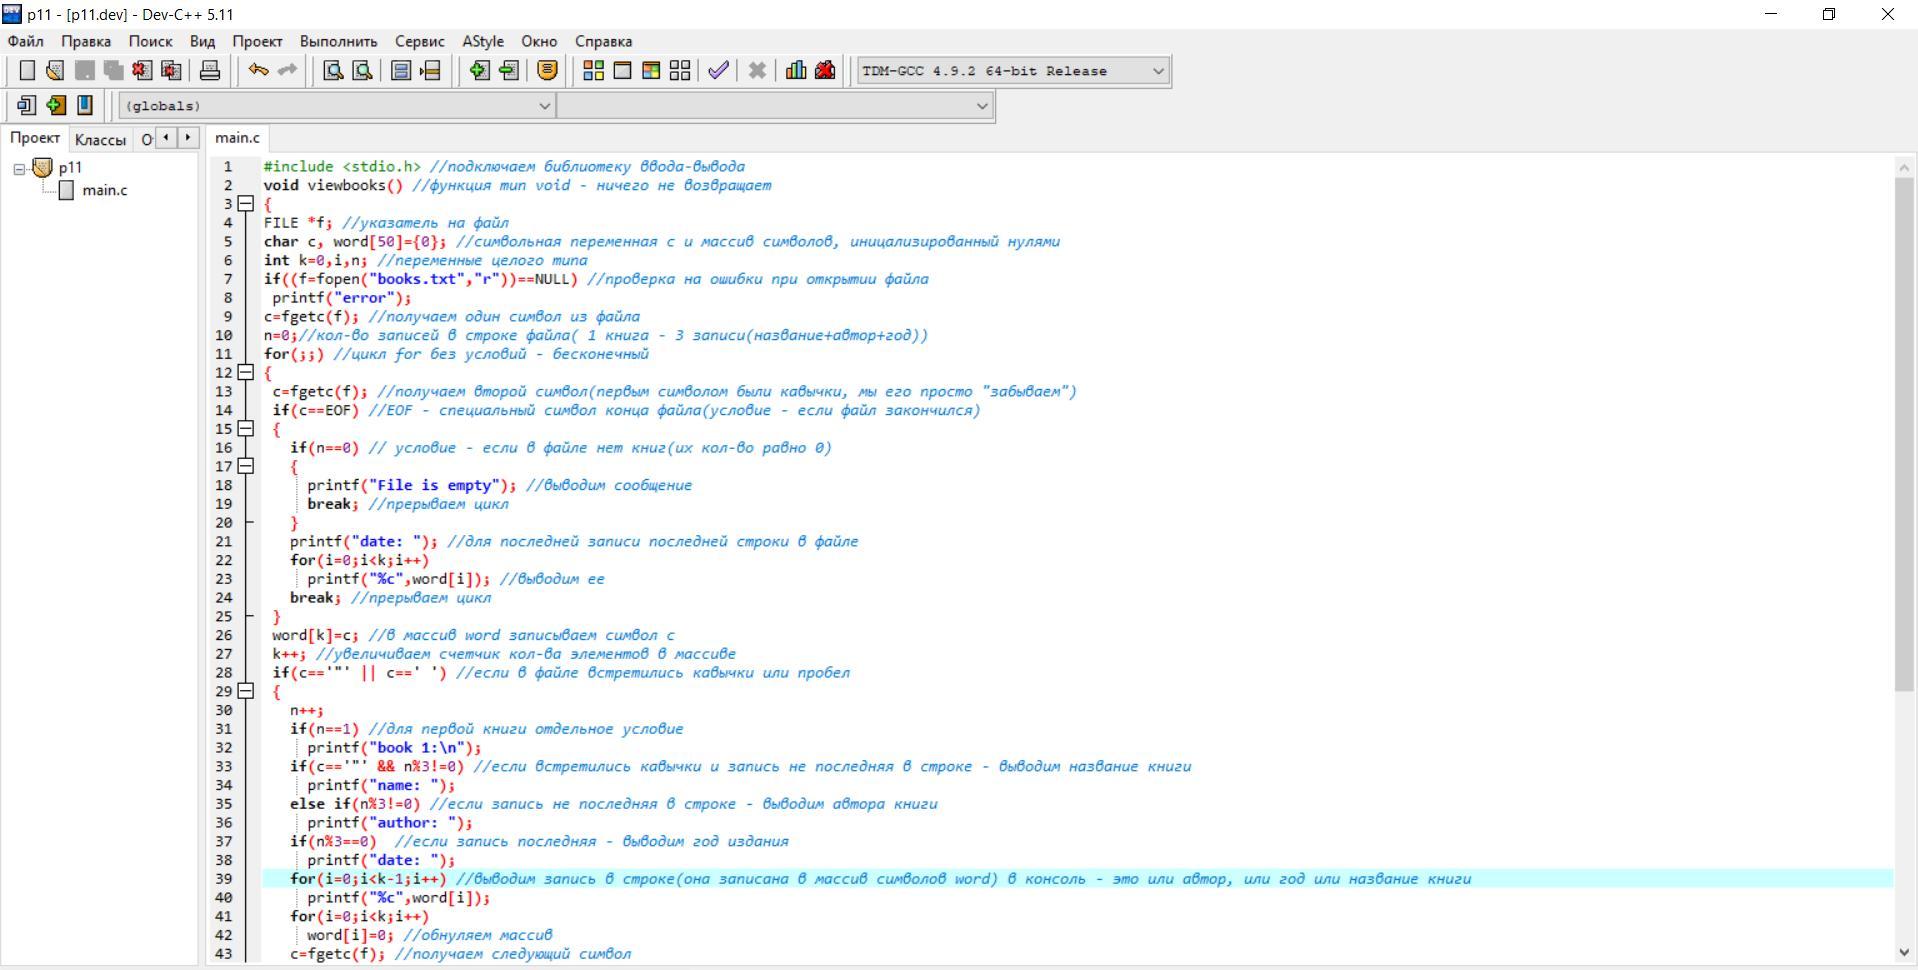Click the Compile and Run icon

[651, 70]
